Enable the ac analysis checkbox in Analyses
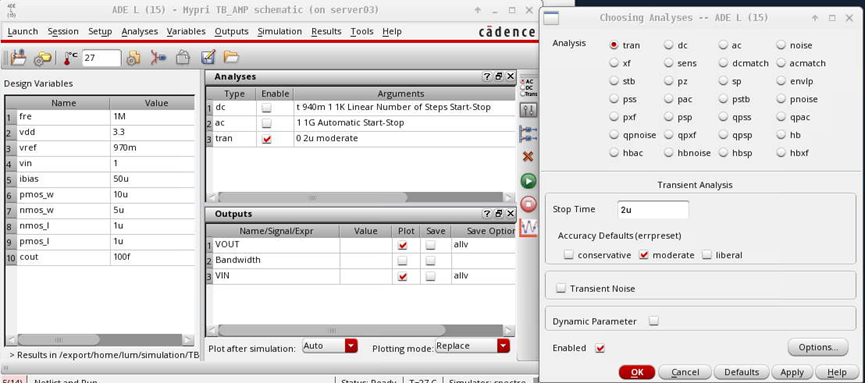 (x=266, y=123)
